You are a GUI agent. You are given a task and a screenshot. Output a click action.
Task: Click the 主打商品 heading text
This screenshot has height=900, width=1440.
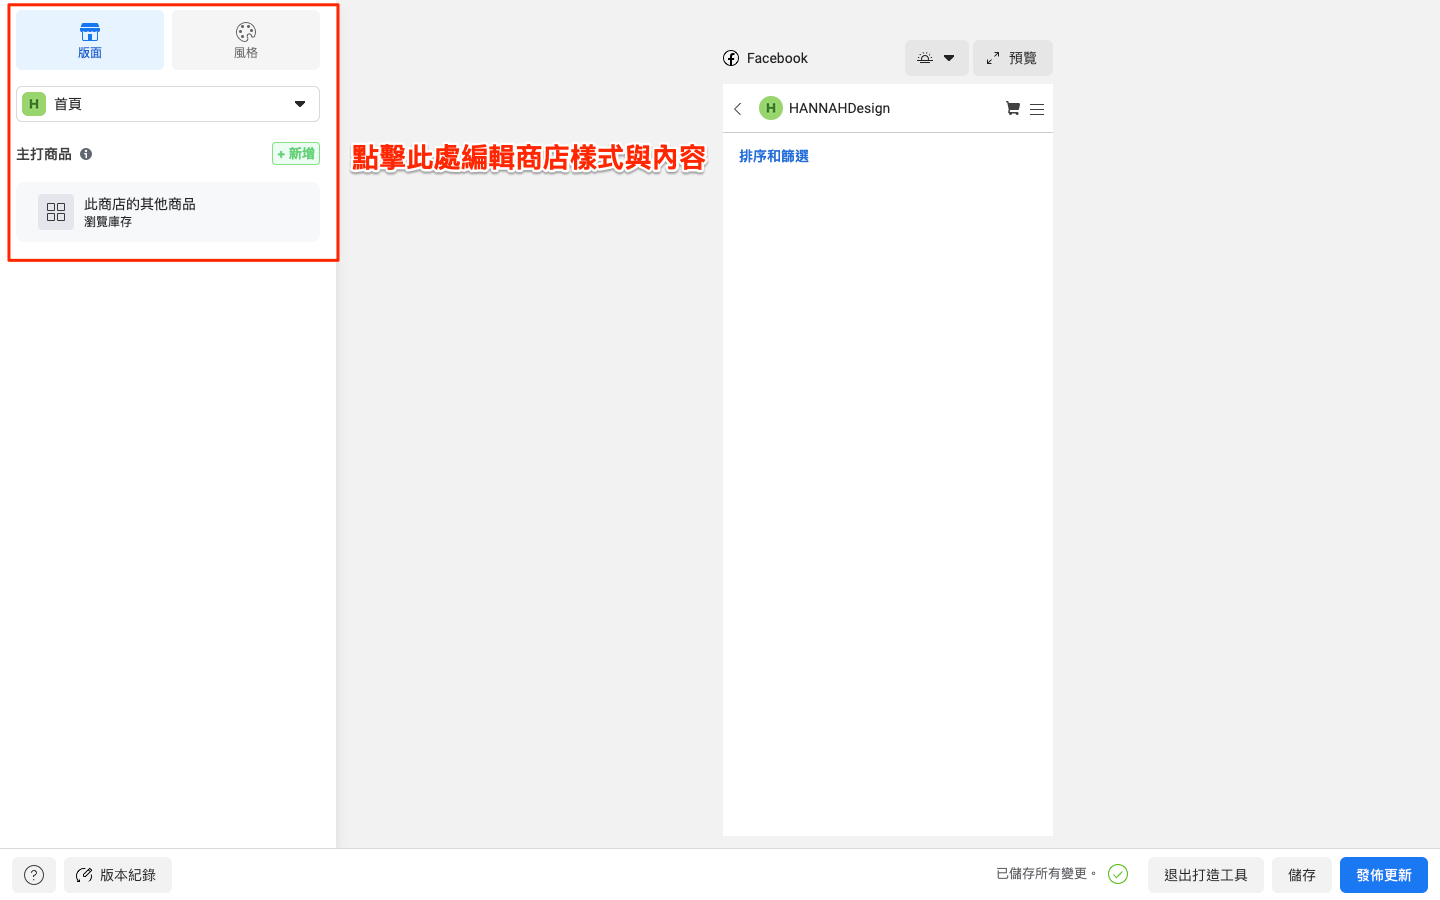44,154
